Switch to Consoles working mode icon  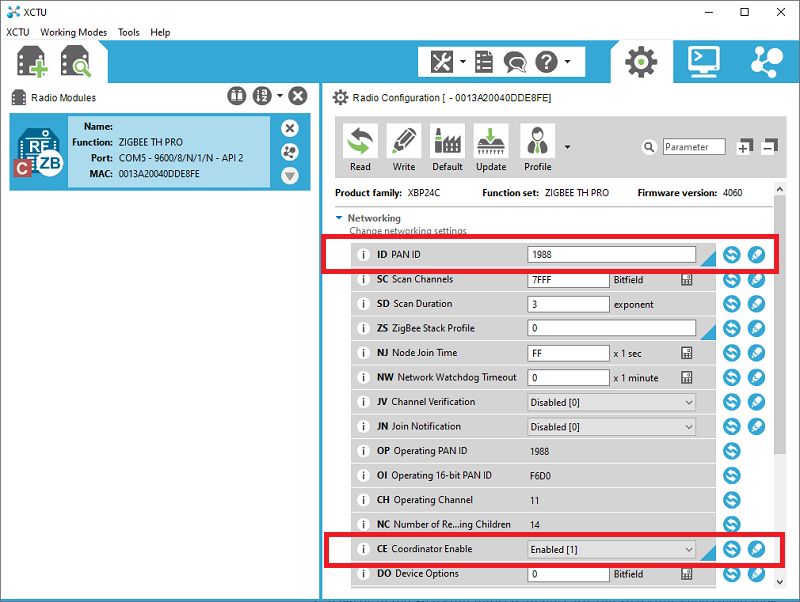(705, 61)
